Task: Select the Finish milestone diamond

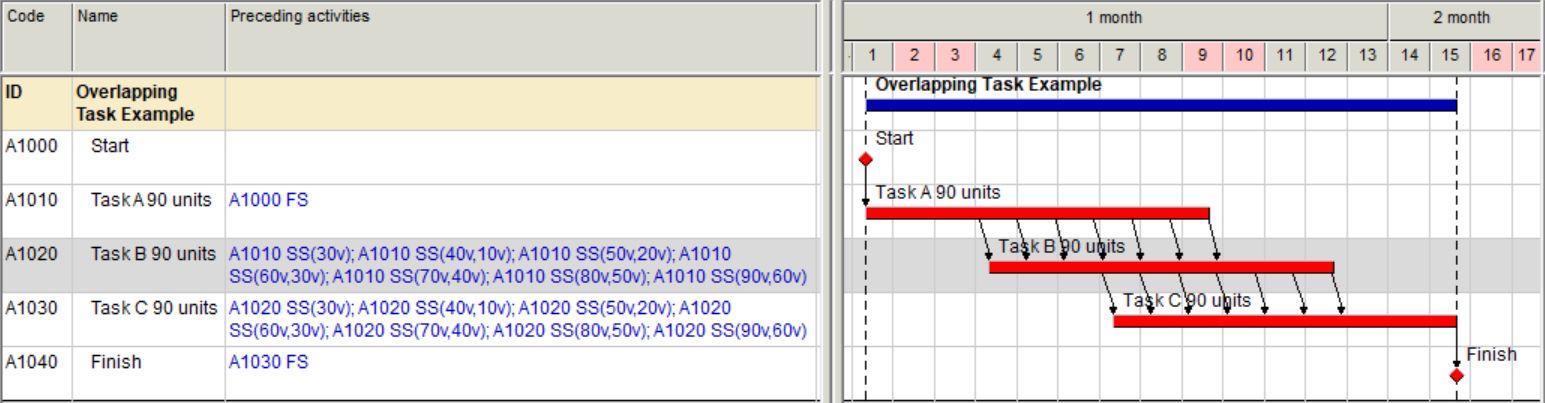Action: [1457, 375]
